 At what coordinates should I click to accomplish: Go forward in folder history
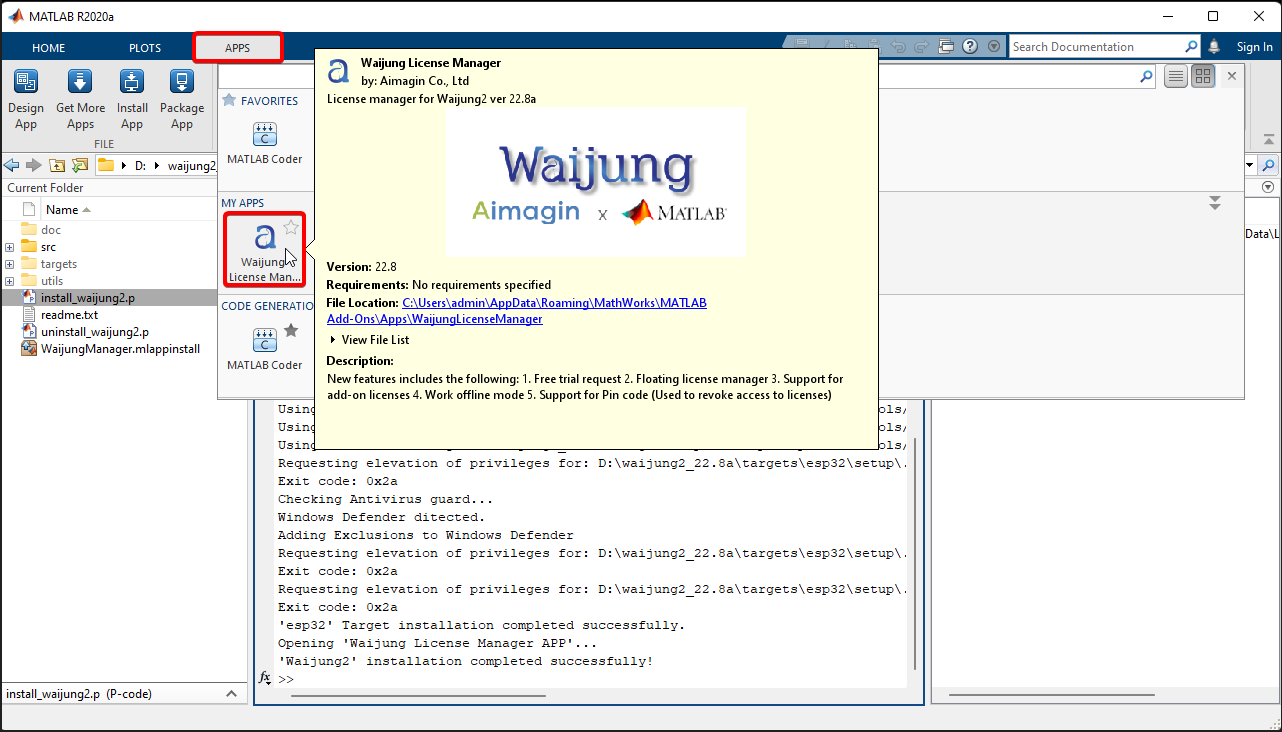(x=33, y=165)
